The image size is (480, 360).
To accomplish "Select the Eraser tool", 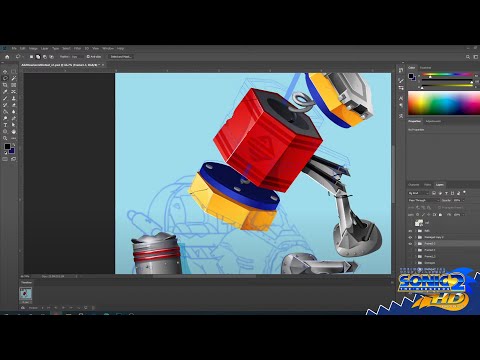I will point(14,105).
